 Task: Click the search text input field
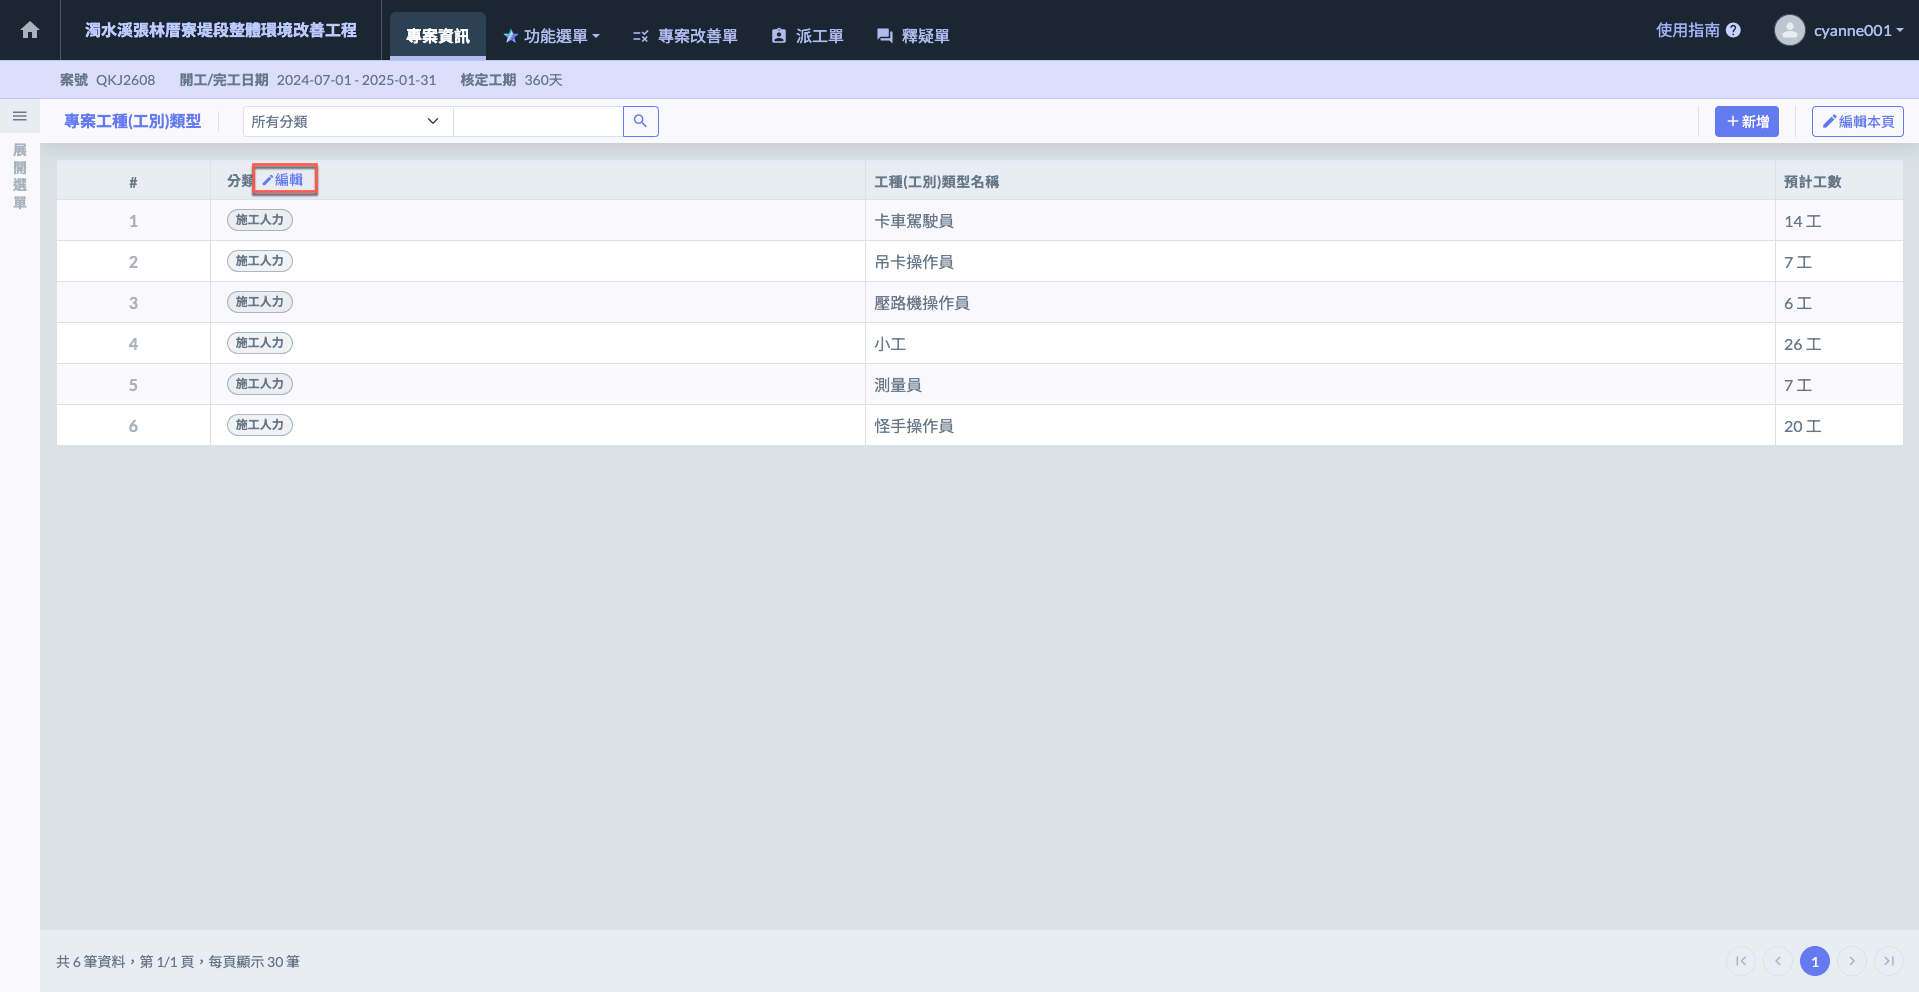tap(538, 121)
